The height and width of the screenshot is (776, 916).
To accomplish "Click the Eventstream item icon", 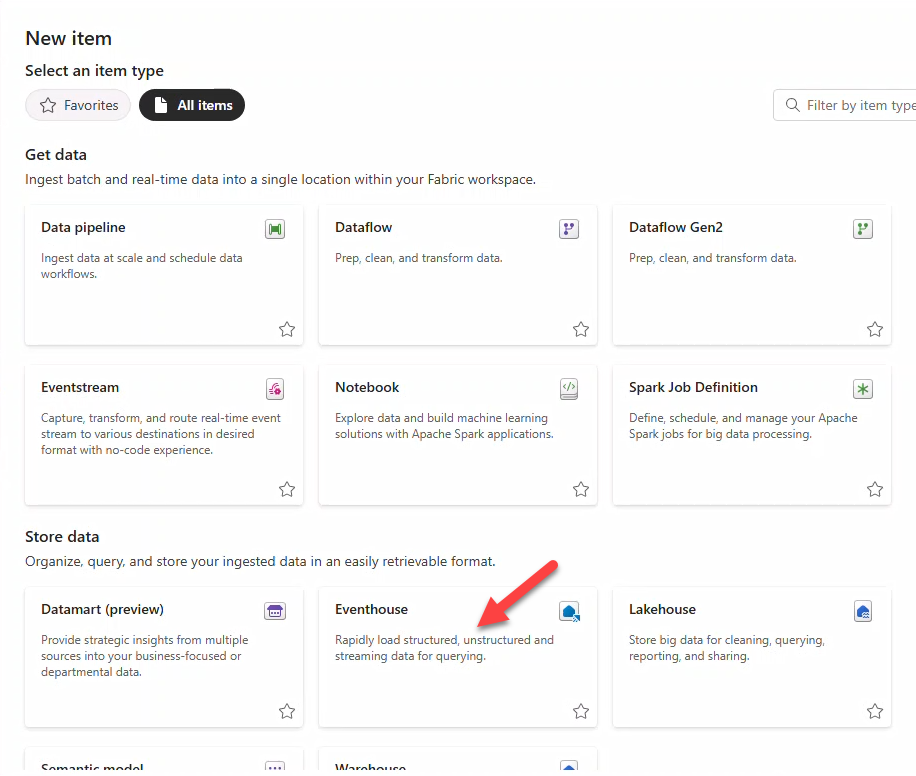I will tap(275, 389).
